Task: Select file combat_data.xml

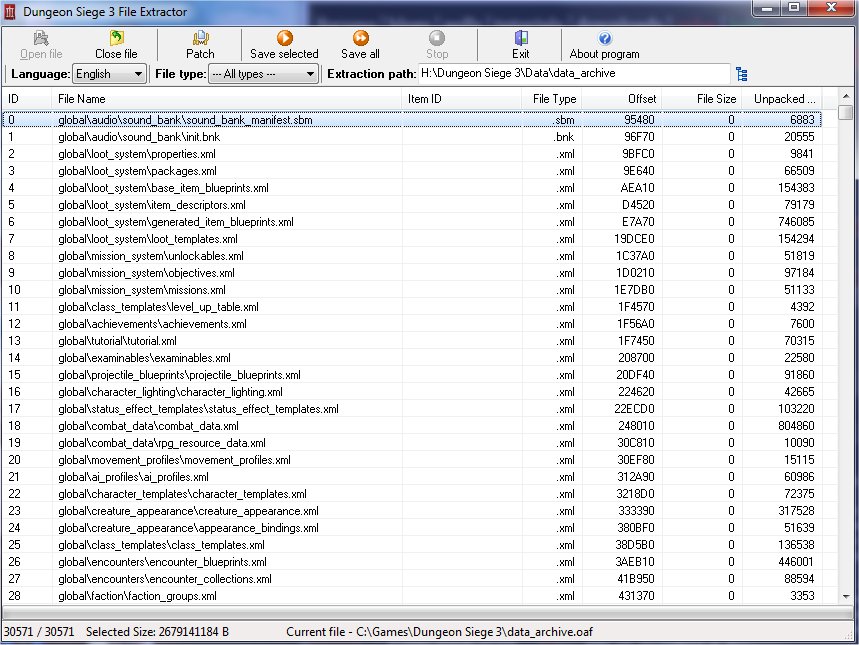Action: click(x=412, y=426)
